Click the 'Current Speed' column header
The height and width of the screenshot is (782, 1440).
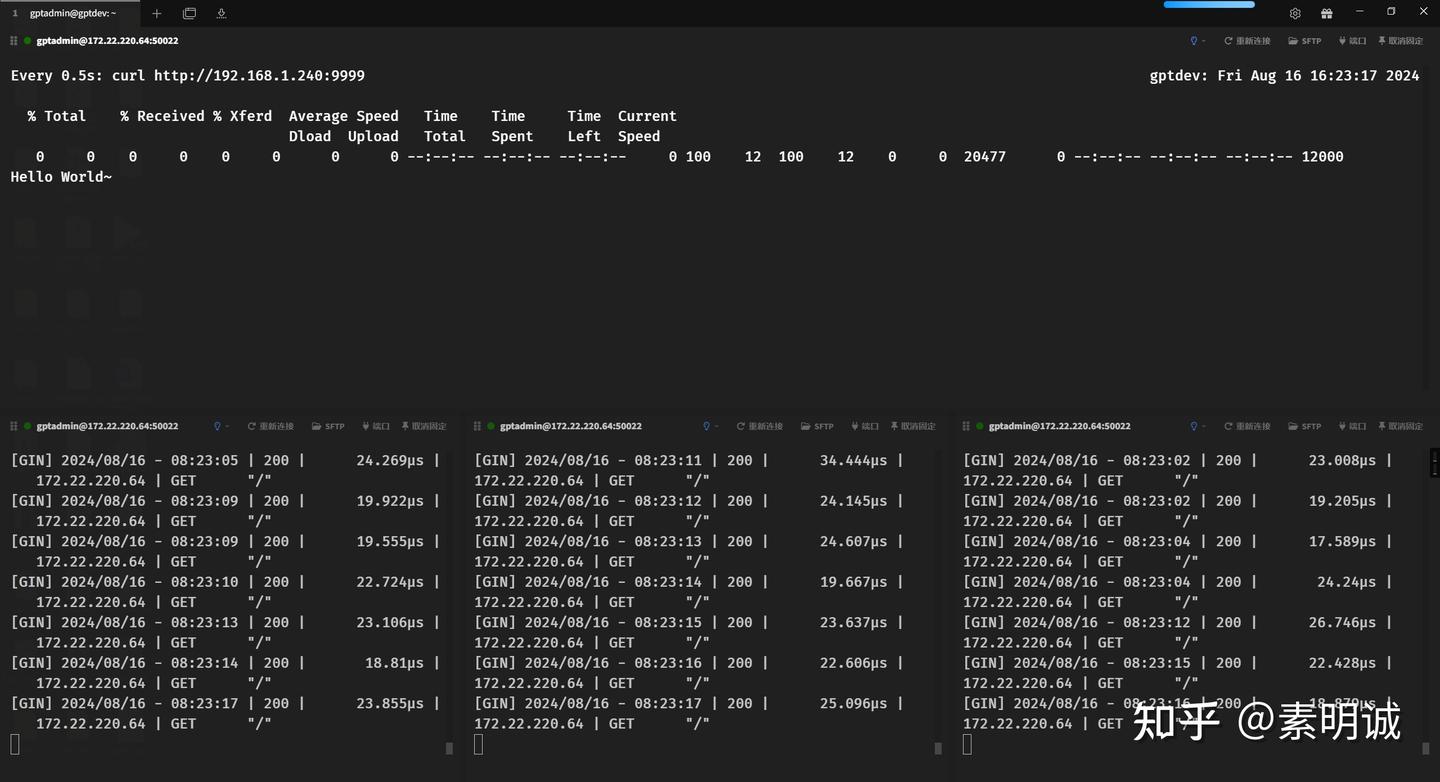click(x=647, y=126)
